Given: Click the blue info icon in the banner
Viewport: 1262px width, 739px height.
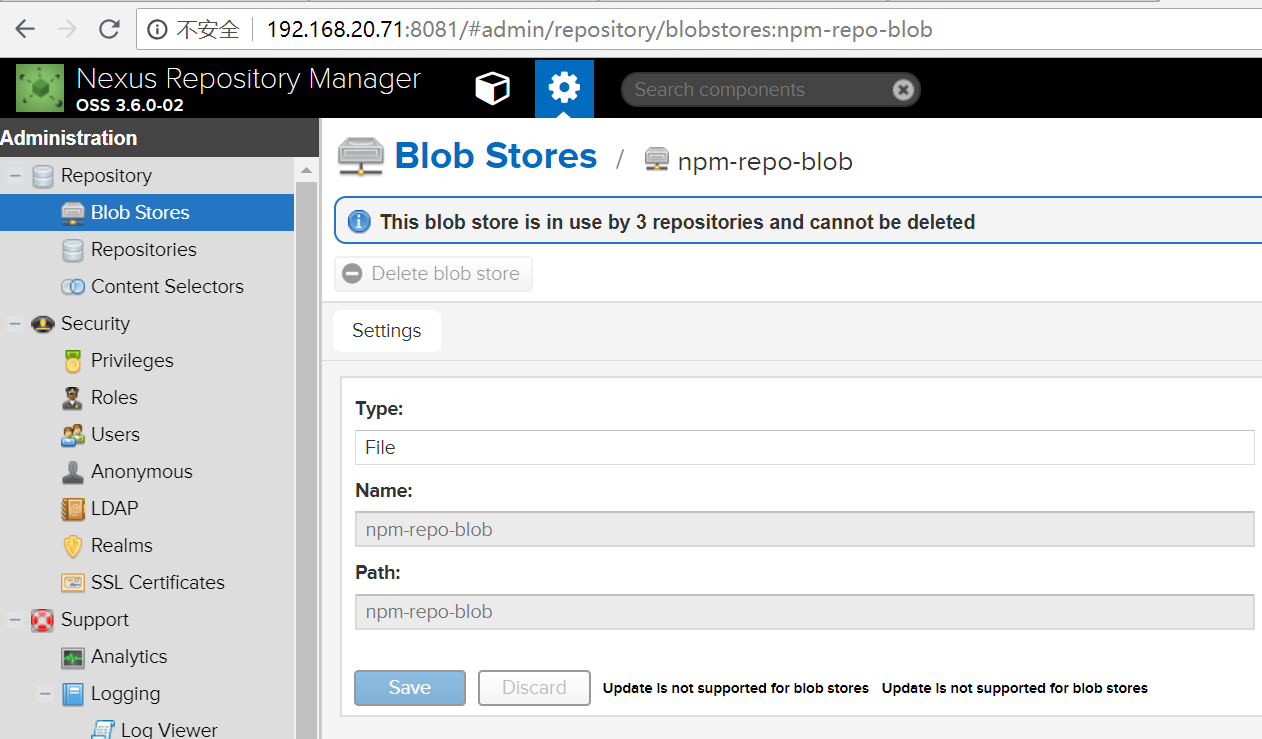Looking at the screenshot, I should [359, 222].
